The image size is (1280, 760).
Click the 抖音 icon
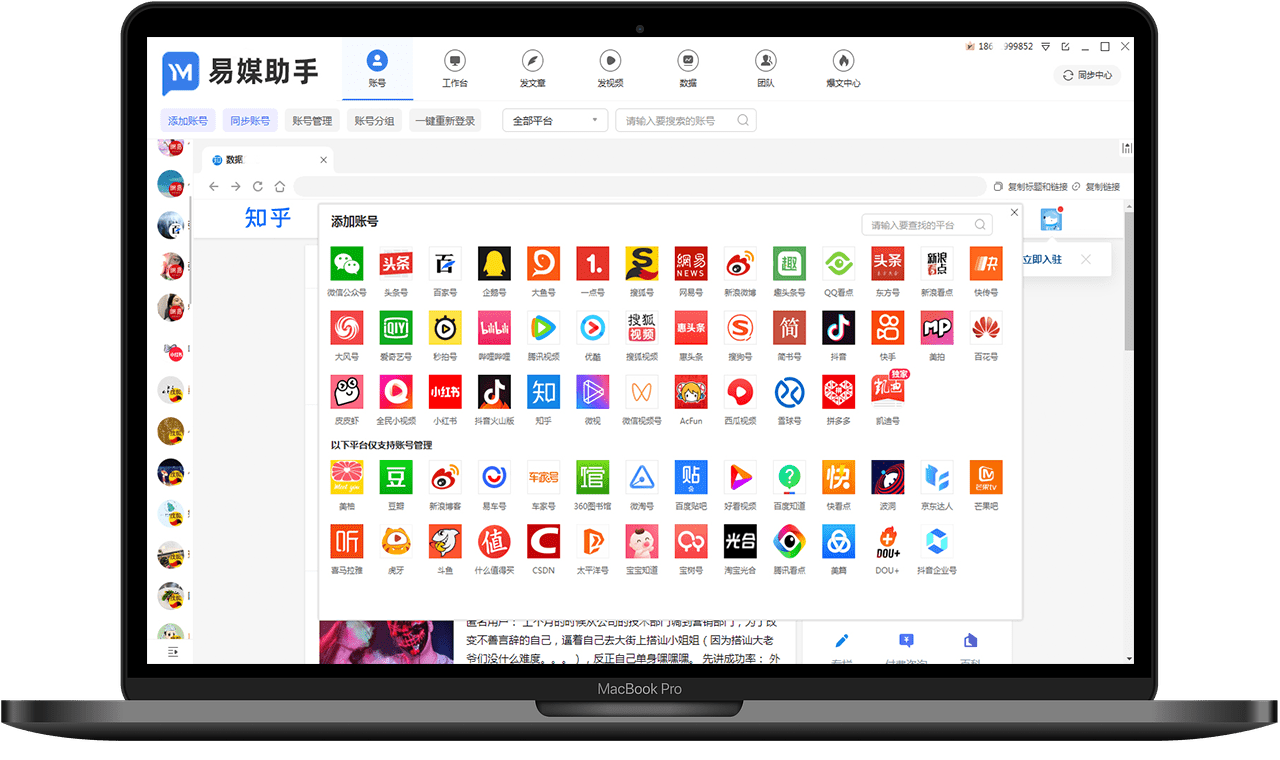pyautogui.click(x=838, y=328)
